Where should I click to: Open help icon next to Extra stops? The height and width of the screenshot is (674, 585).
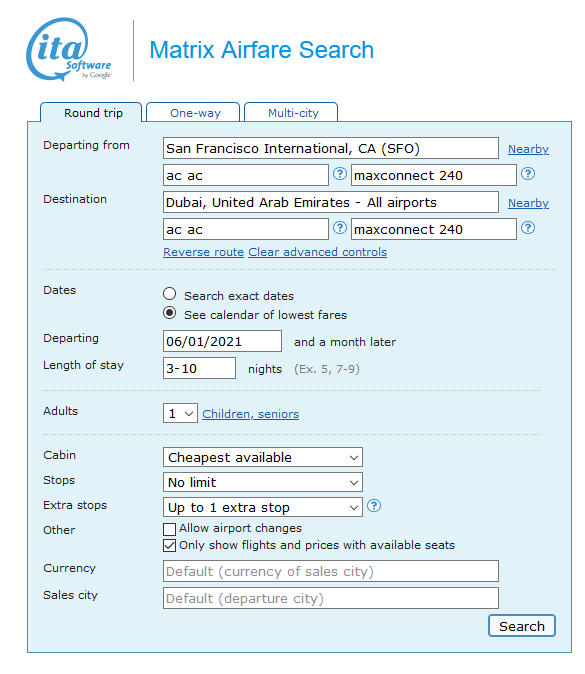(x=374, y=506)
